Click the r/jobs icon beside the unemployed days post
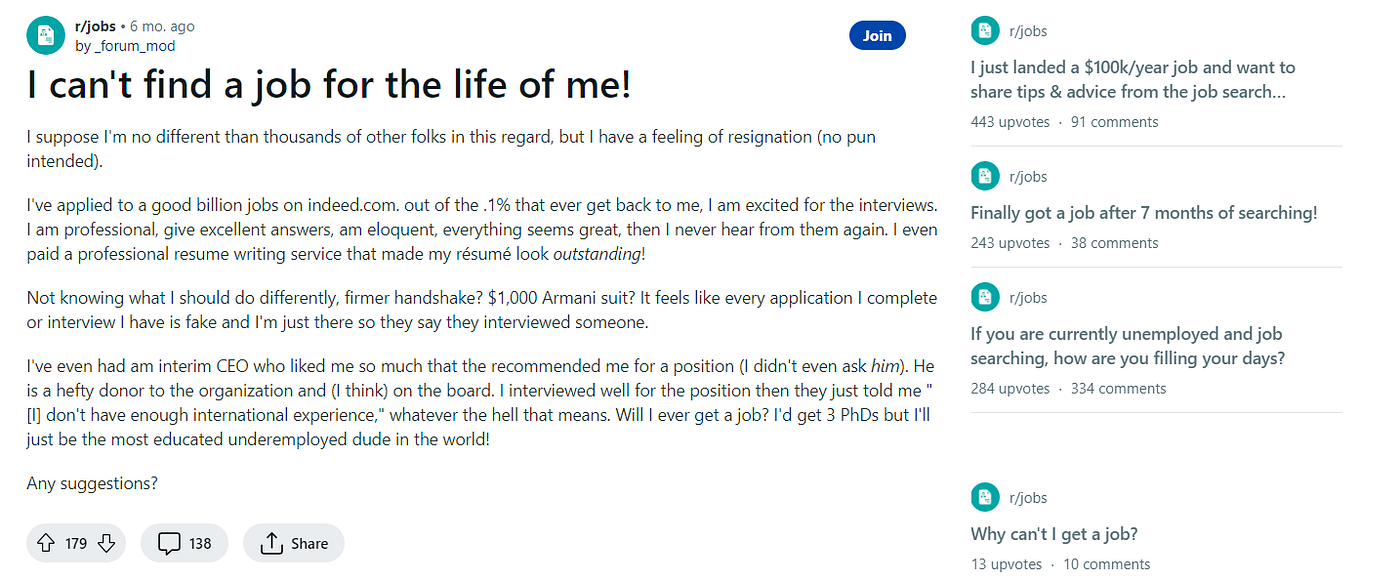 click(x=985, y=297)
